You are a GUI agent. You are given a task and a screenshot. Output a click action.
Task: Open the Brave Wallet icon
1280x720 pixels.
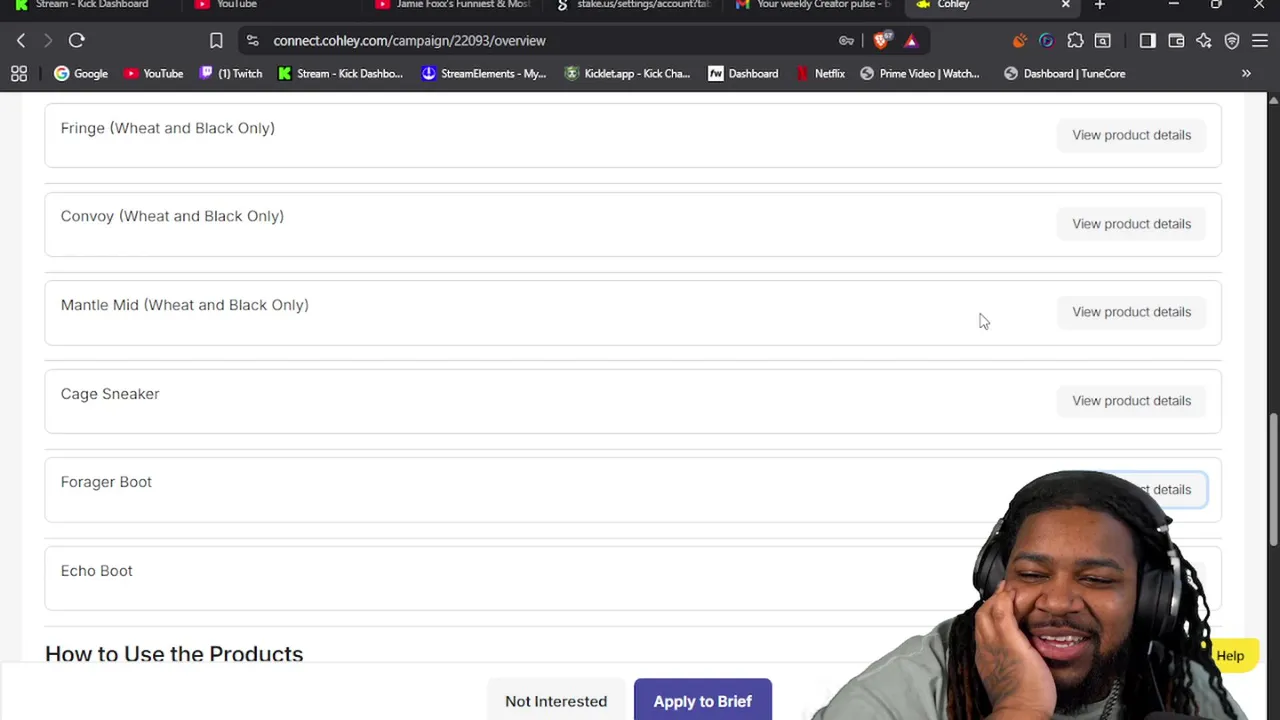click(x=1176, y=41)
